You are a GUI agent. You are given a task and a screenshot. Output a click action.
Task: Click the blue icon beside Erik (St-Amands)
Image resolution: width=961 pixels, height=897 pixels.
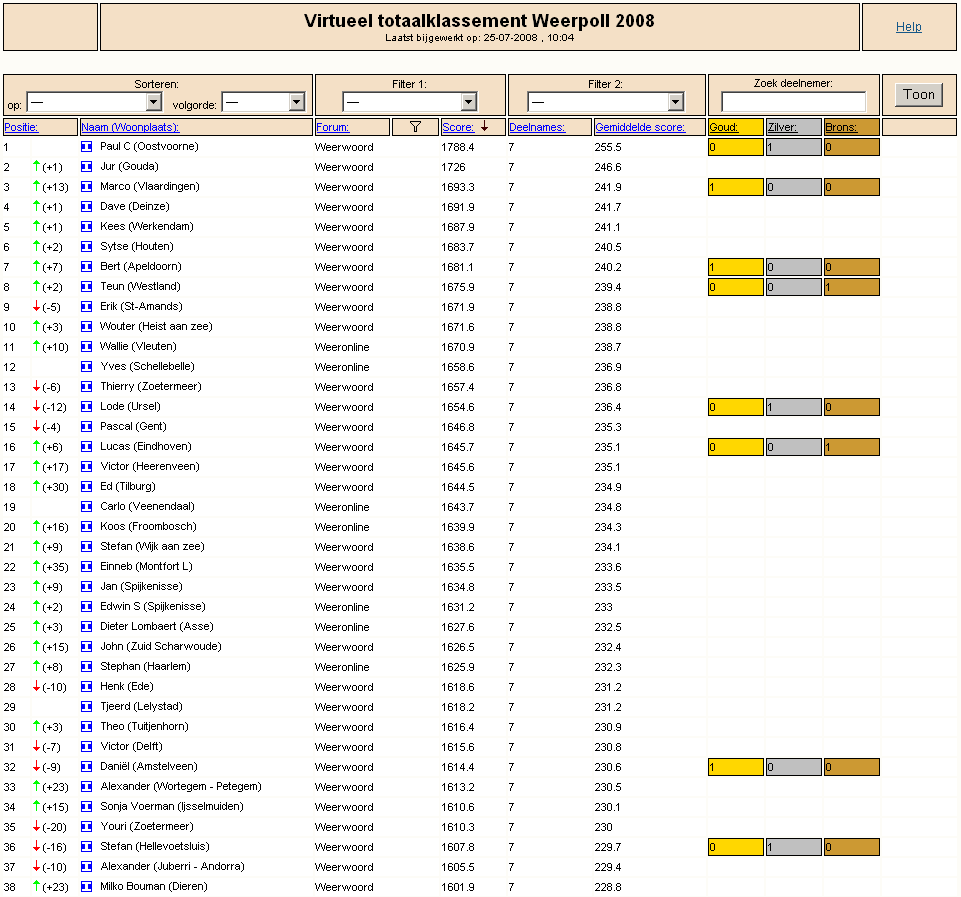click(x=86, y=306)
